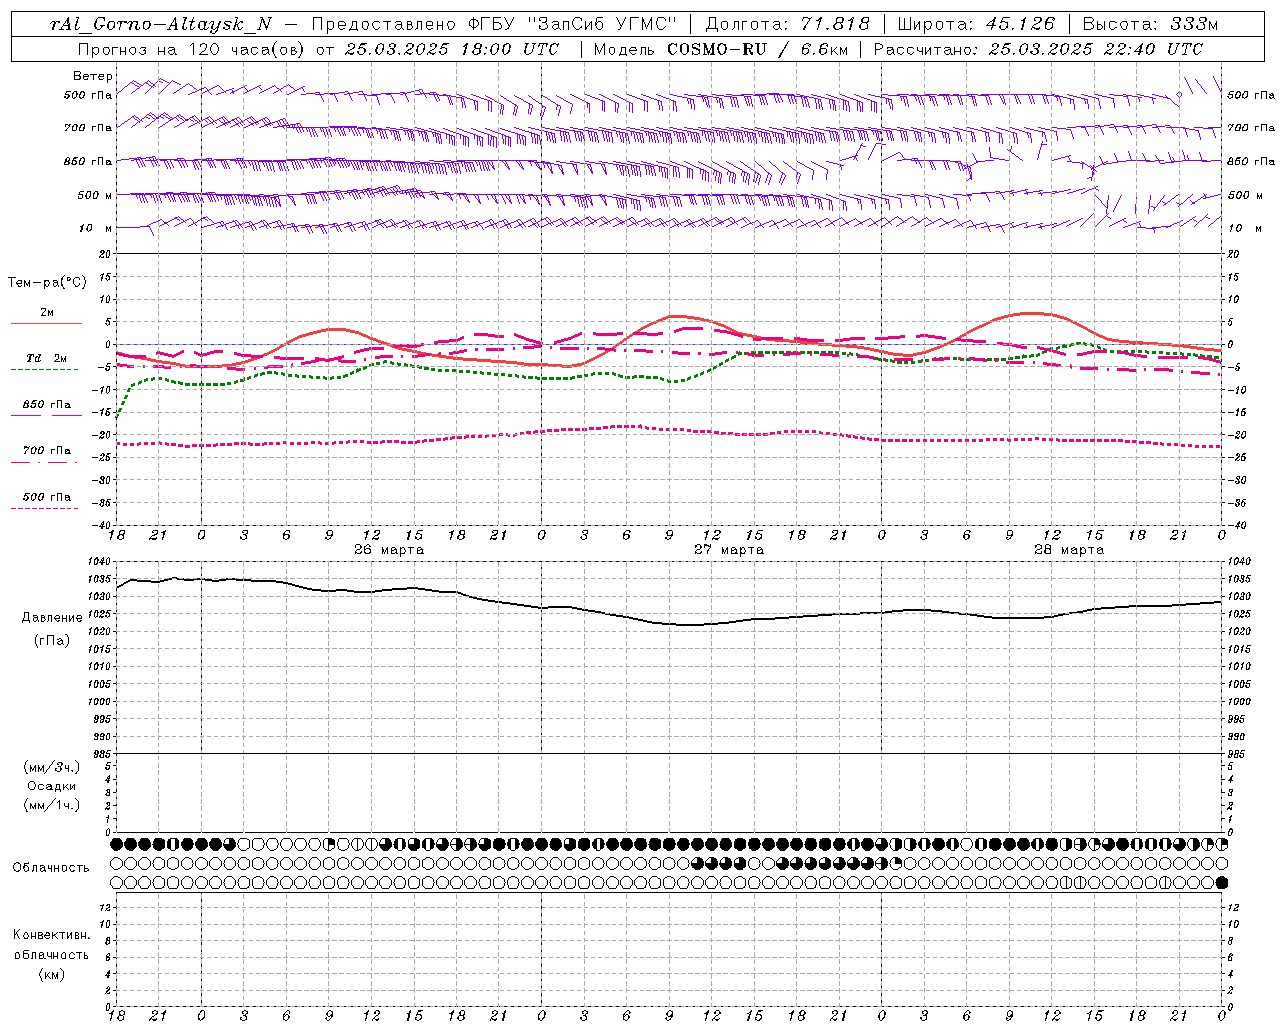The width and height of the screenshot is (1280, 1024).
Task: Click the 700 гПа entry in the temperature legend
Action: pyautogui.click(x=46, y=453)
